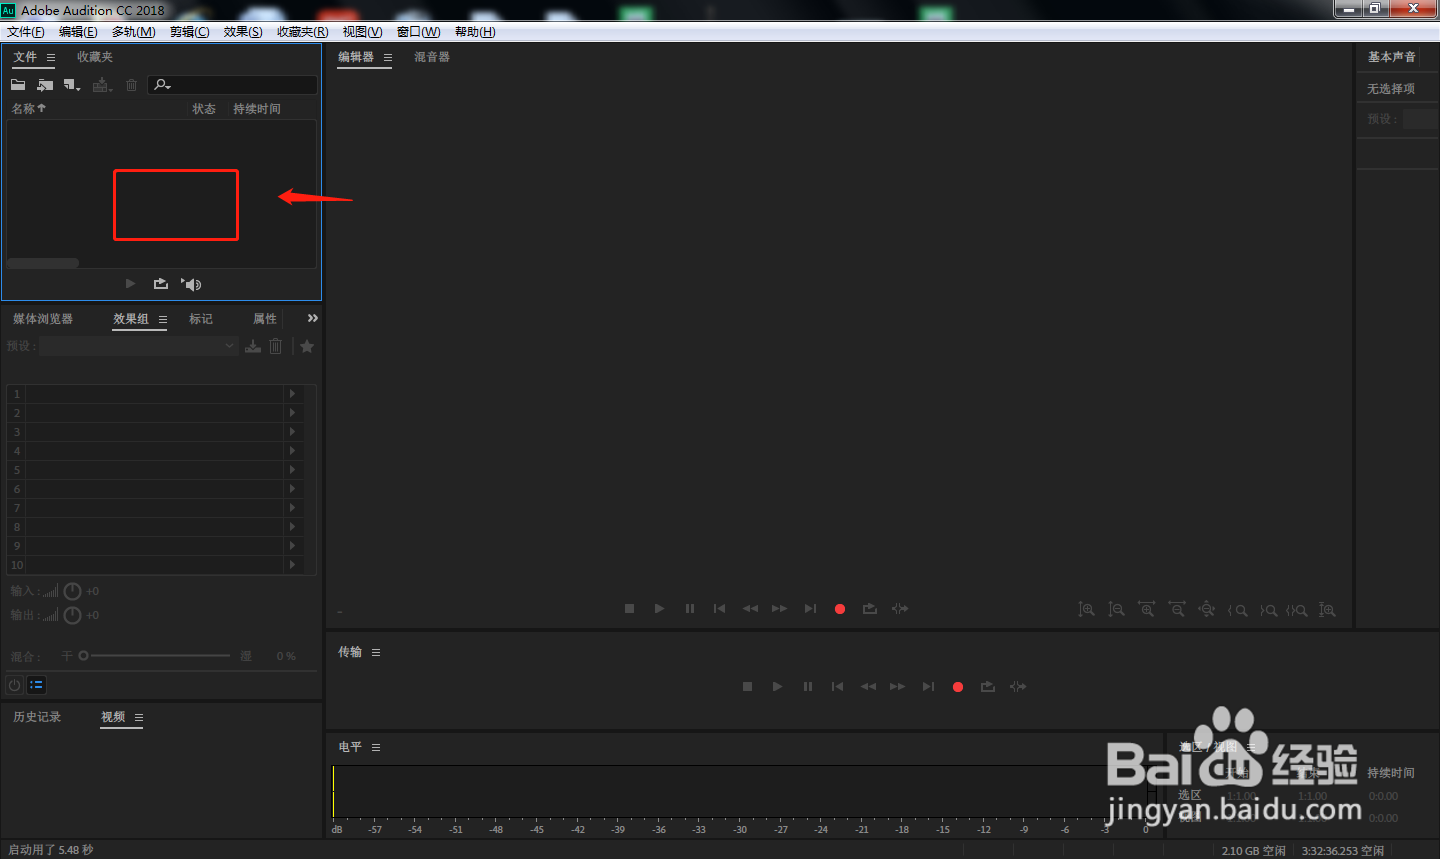Open the 编辑器 panel menu icon
This screenshot has width=1440, height=859.
pos(388,58)
